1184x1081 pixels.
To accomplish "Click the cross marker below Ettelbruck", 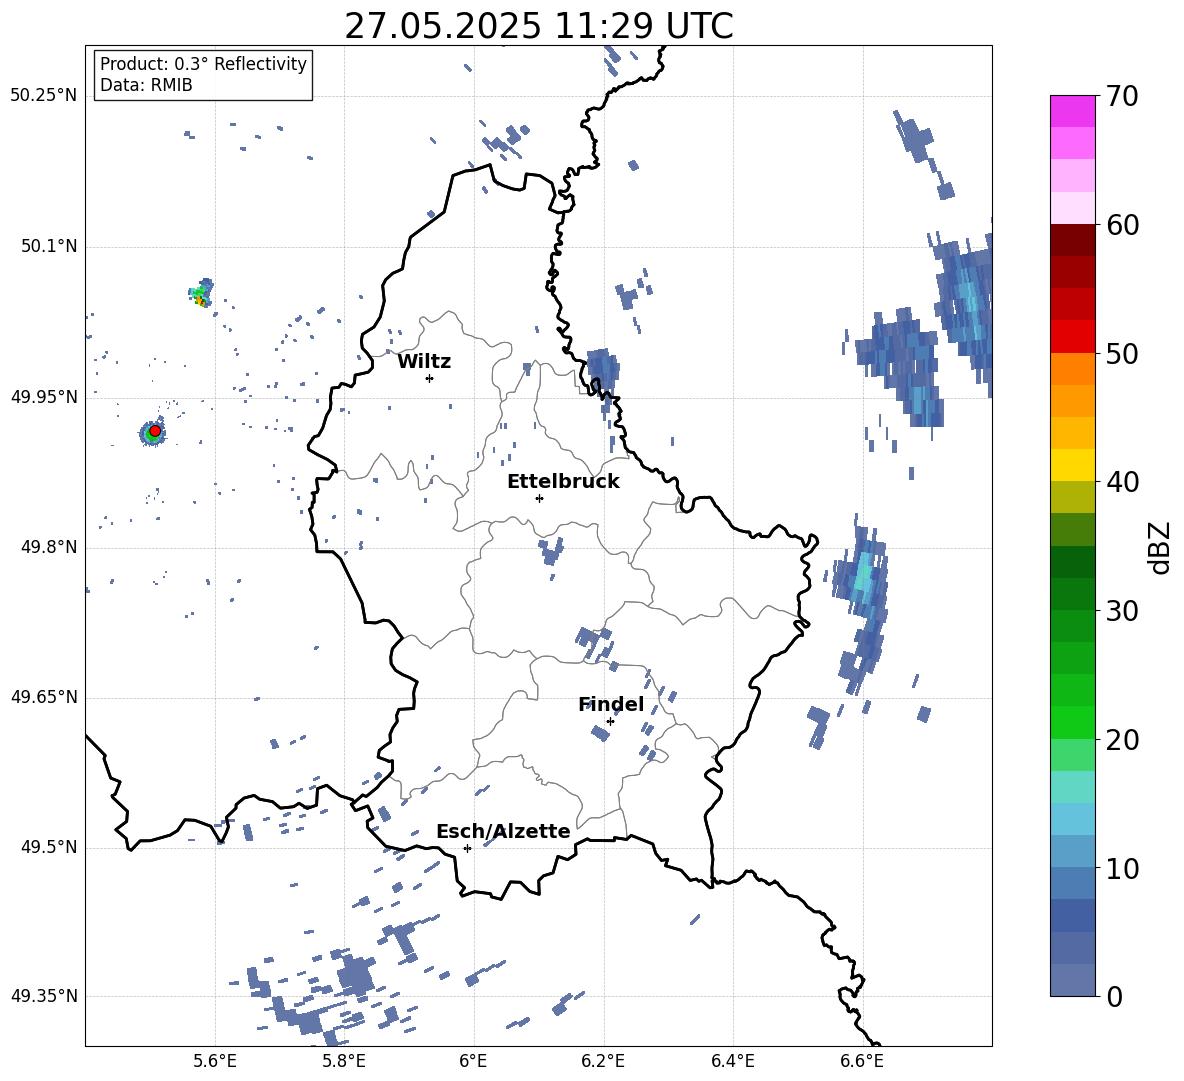I will click(x=539, y=498).
